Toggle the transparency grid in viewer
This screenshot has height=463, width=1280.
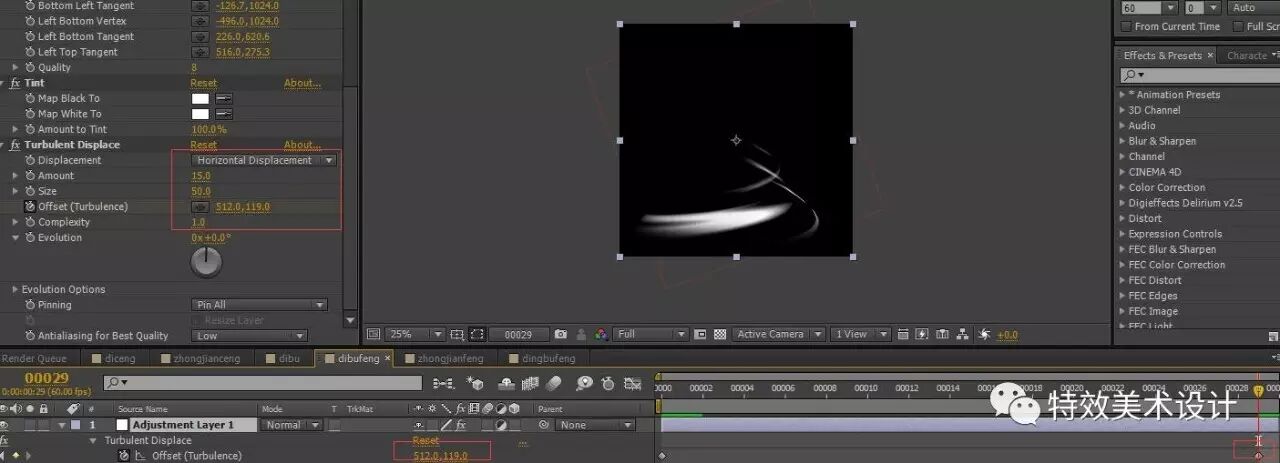click(x=721, y=334)
